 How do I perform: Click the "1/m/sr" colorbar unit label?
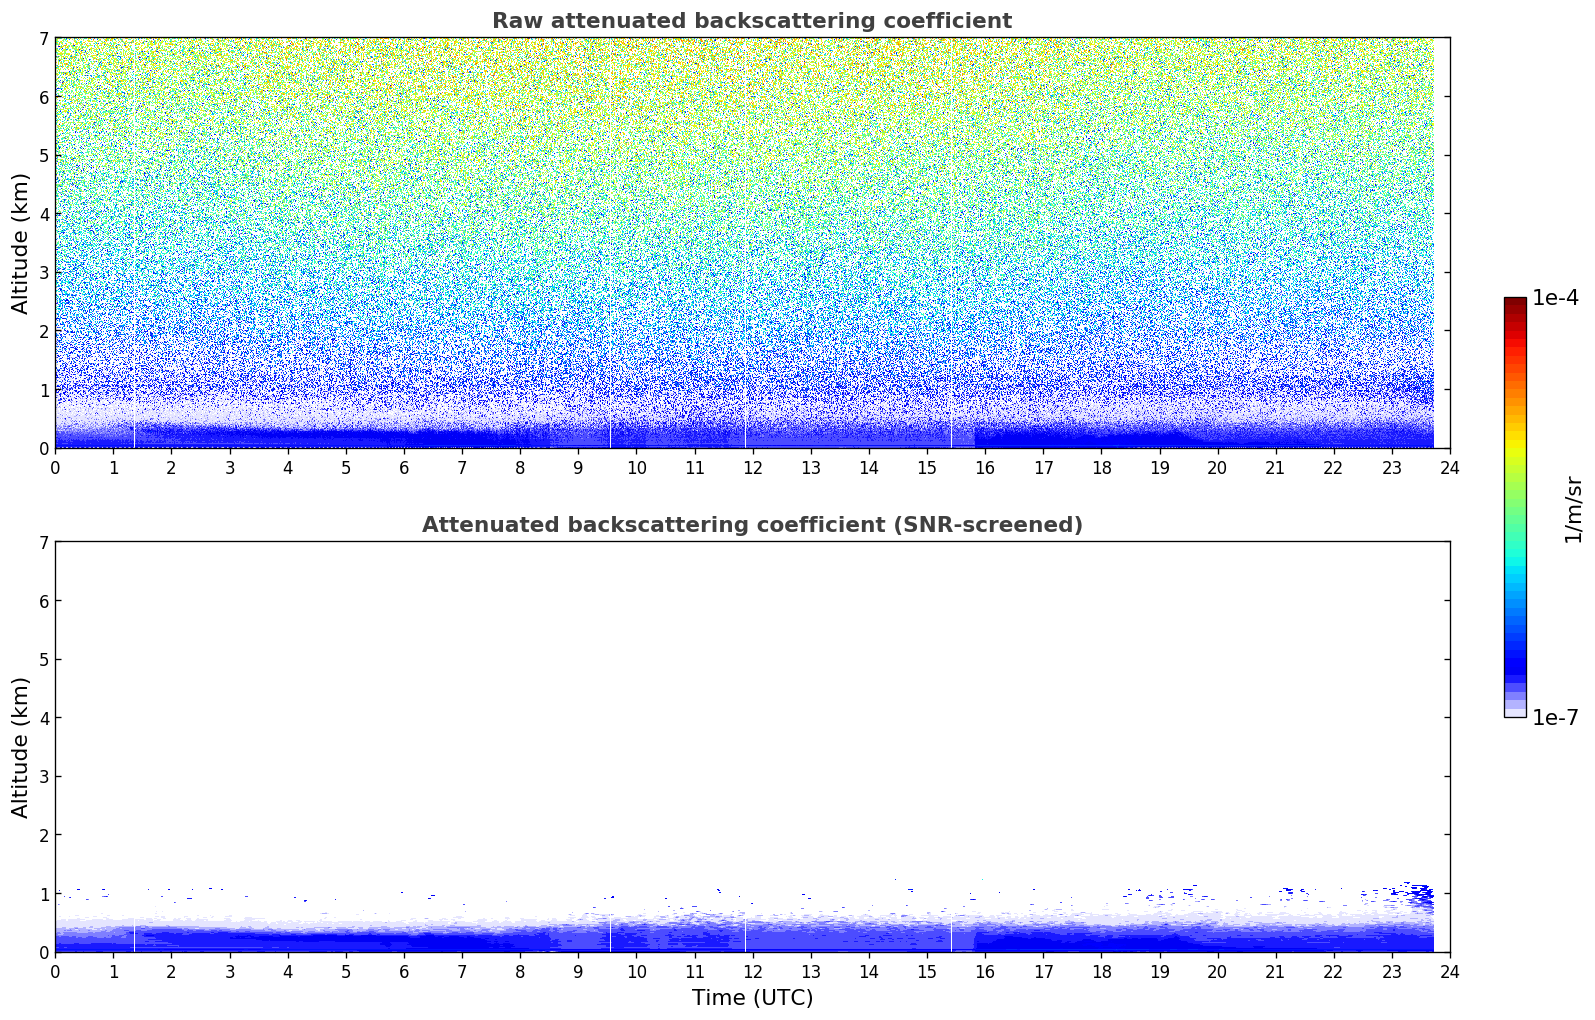tap(1573, 509)
